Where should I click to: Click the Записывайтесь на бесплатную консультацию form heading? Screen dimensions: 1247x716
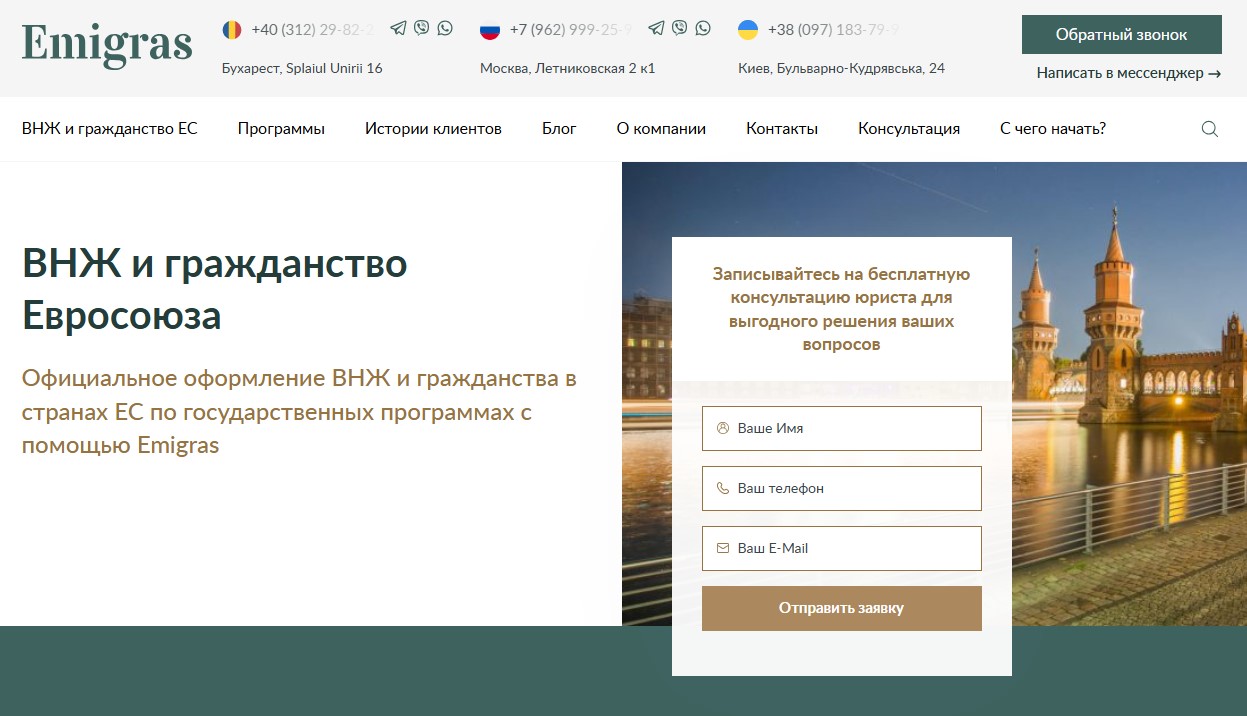tap(842, 309)
